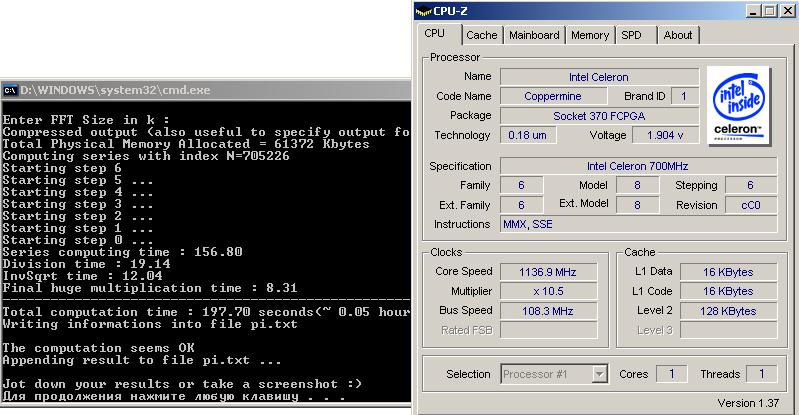Click the Intel Inside Celeron logo

739,106
